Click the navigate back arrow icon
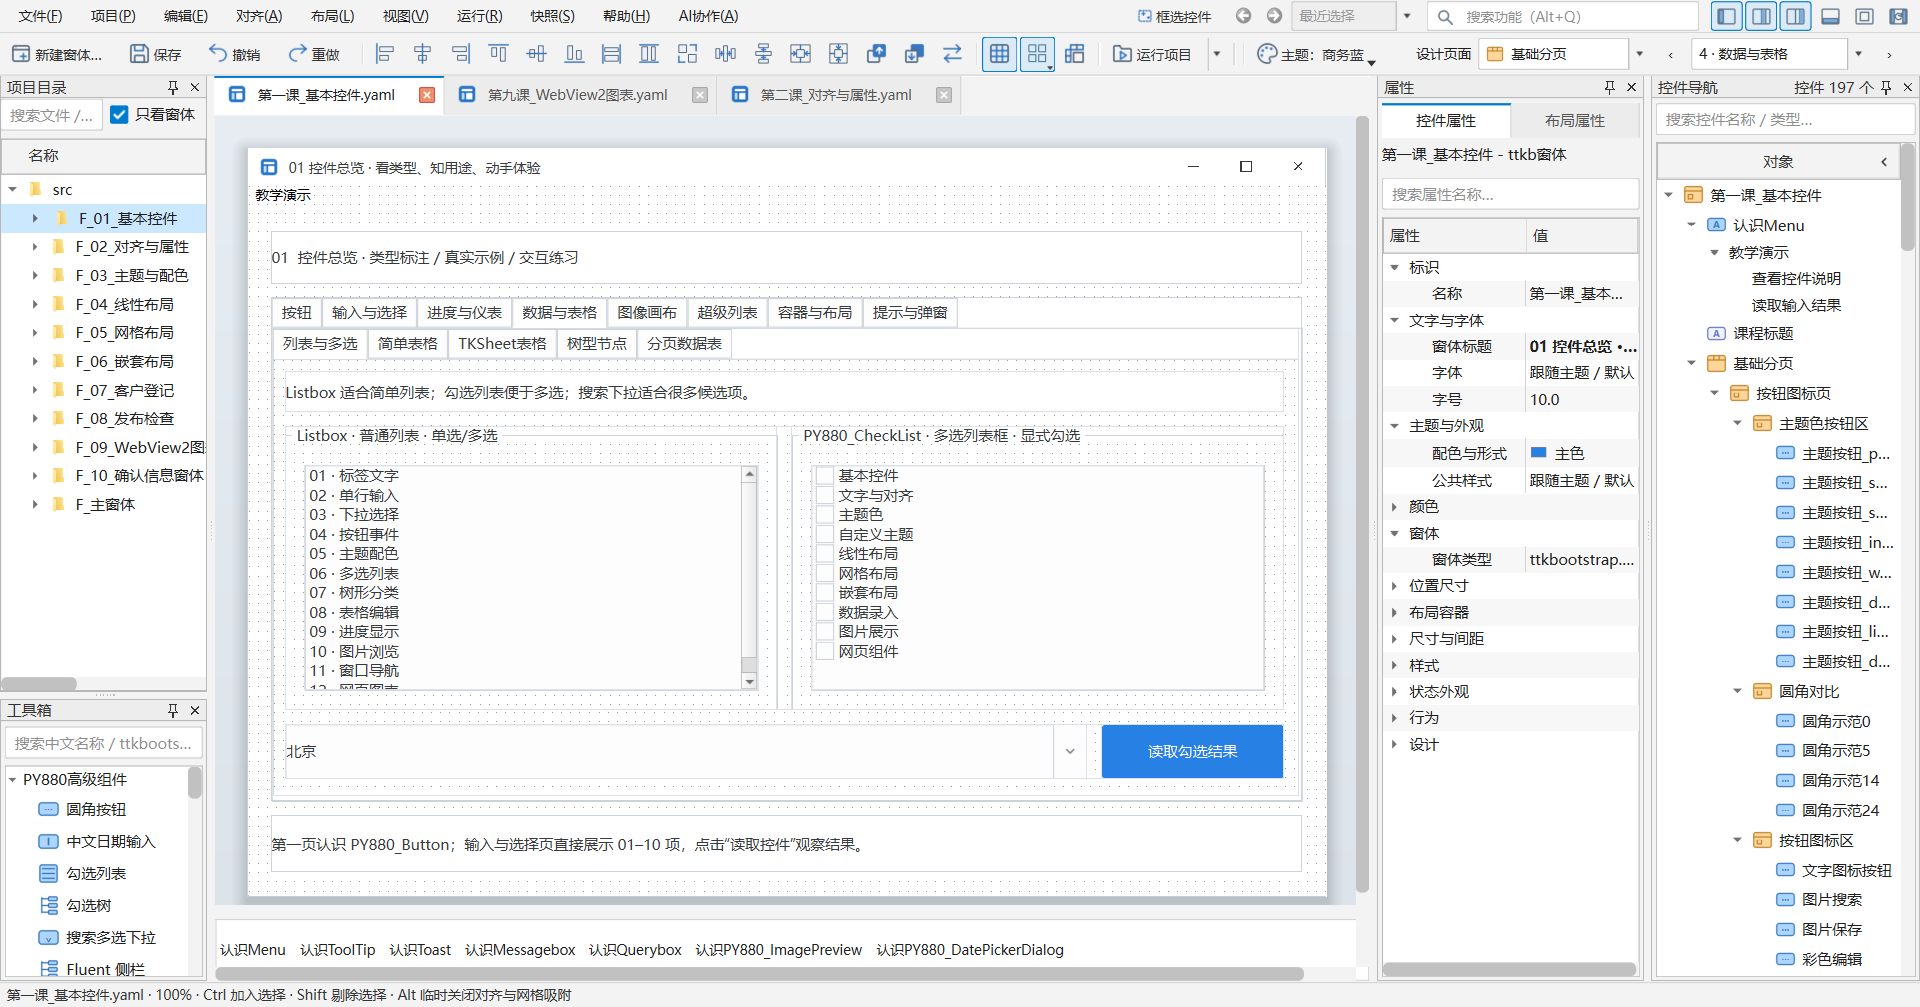Viewport: 1920px width, 1007px height. point(1244,16)
